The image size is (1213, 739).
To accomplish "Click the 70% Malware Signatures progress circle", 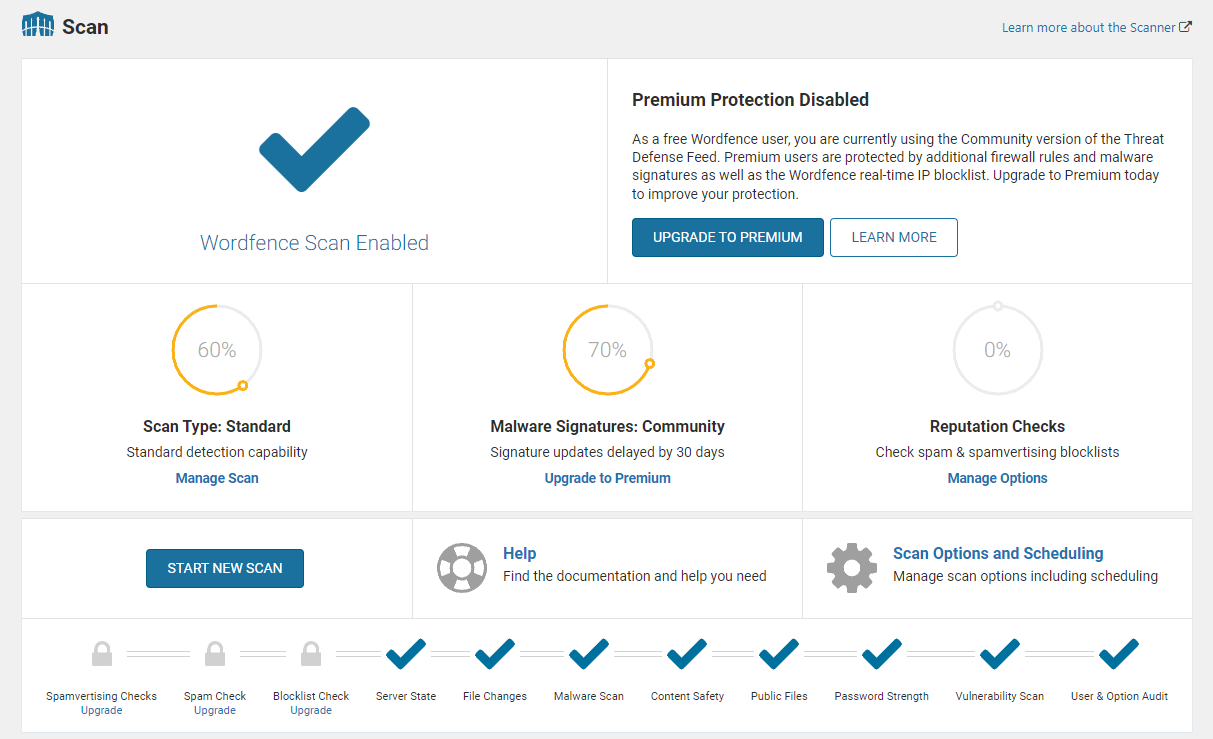I will coord(607,350).
